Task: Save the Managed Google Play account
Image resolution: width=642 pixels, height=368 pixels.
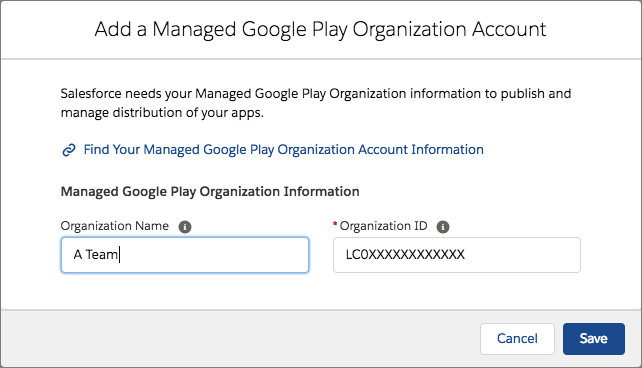Action: click(594, 339)
